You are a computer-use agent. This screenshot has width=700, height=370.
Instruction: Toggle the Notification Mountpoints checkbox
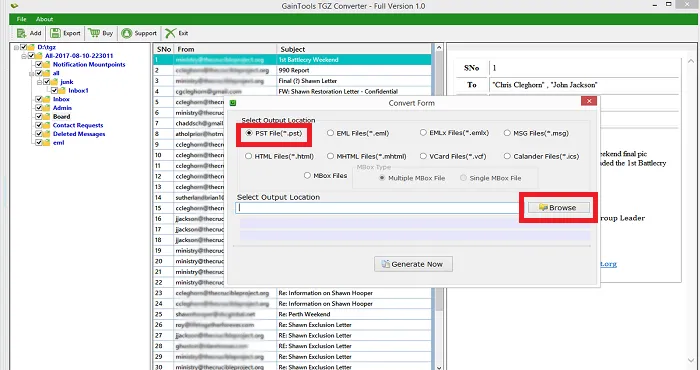pos(39,64)
